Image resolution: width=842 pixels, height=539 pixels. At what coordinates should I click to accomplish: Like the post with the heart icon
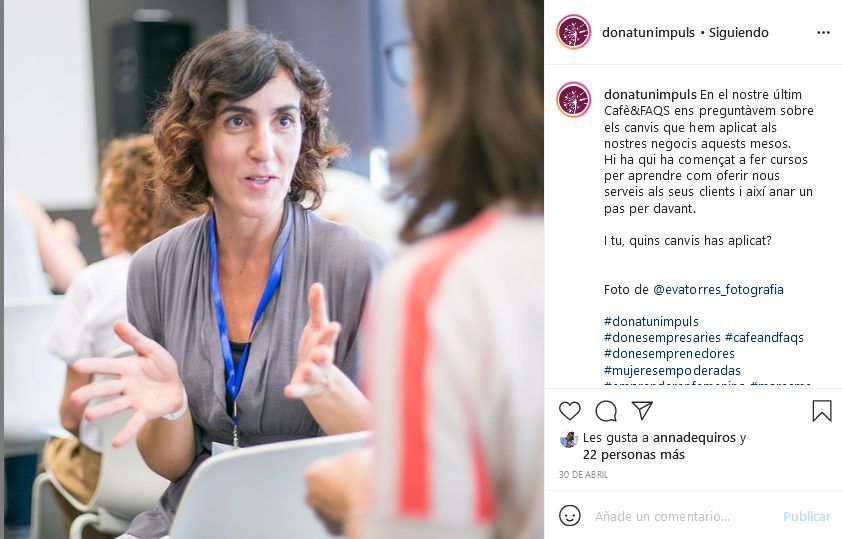click(569, 411)
